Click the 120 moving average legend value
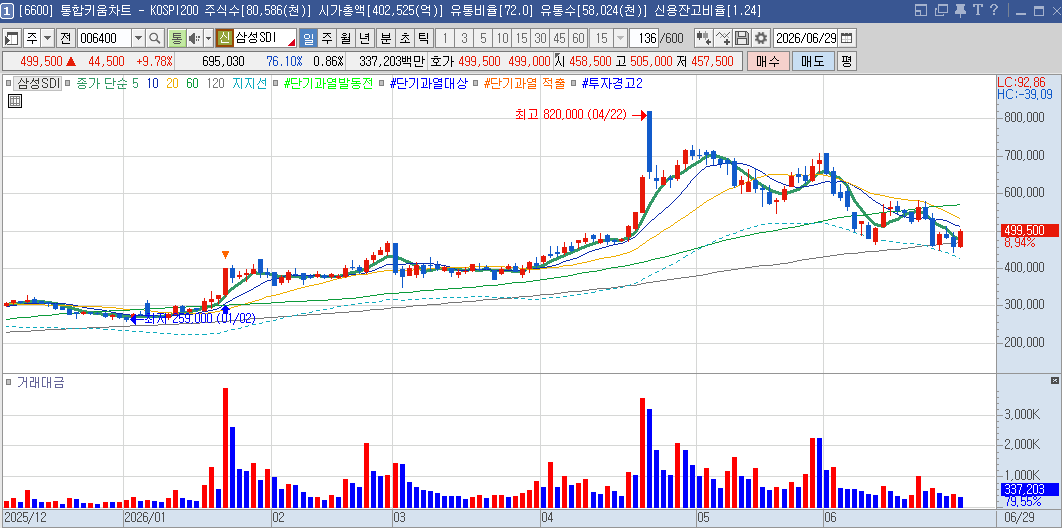Screen dimensions: 1062x528 coord(215,84)
